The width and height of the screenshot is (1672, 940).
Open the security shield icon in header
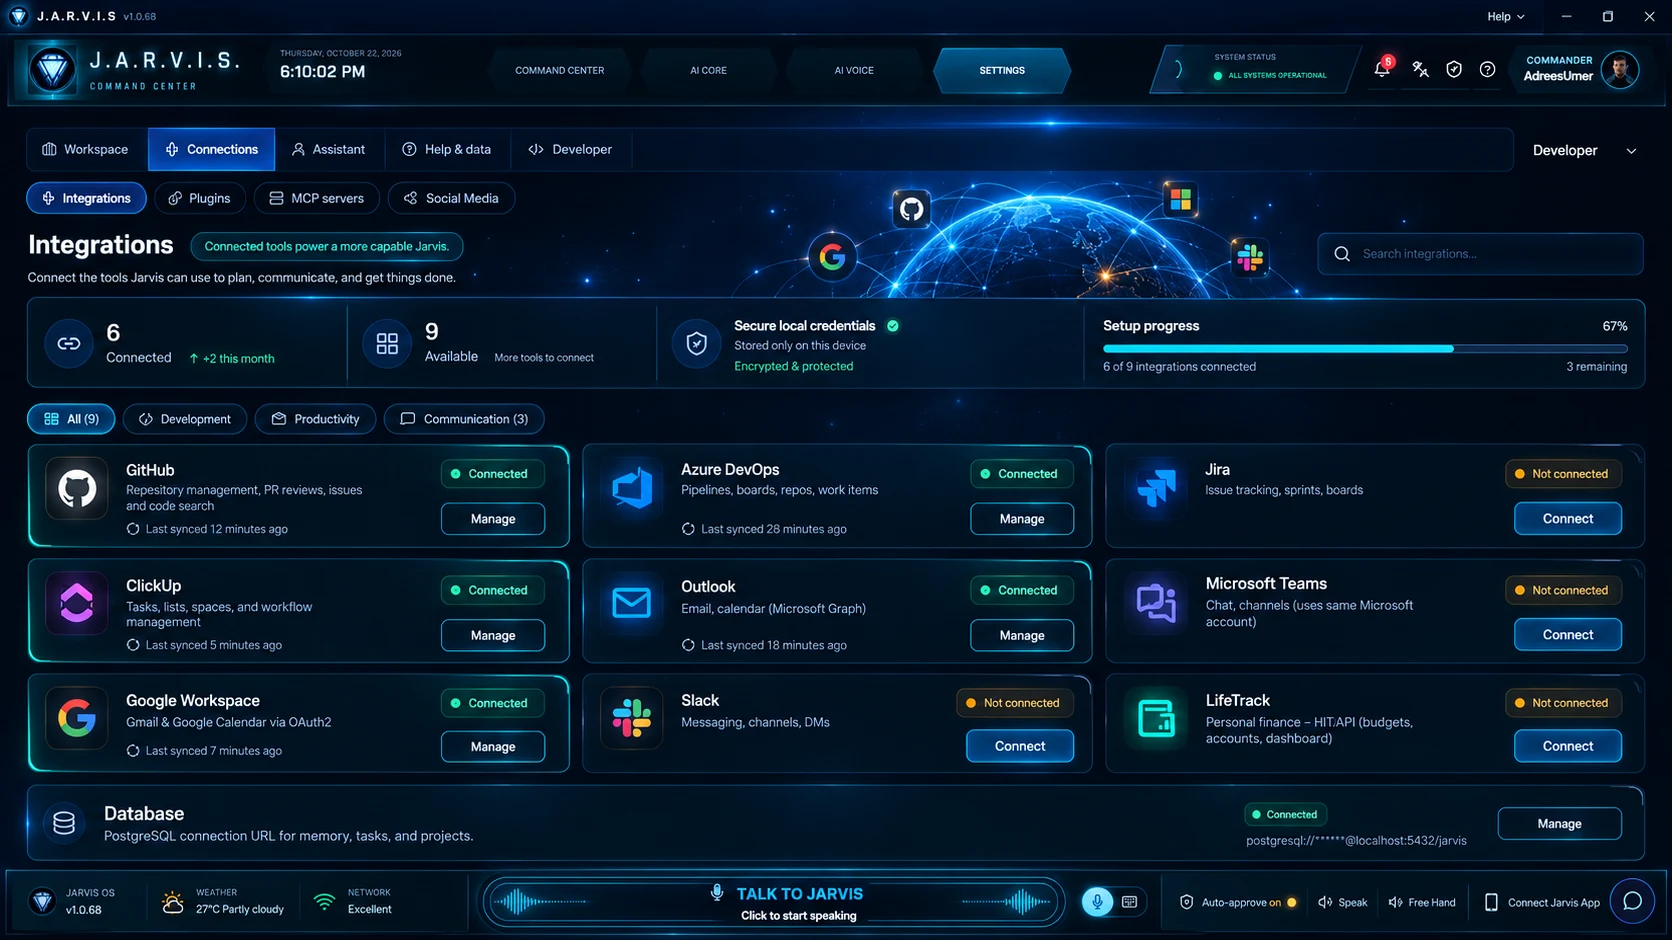pos(1454,69)
